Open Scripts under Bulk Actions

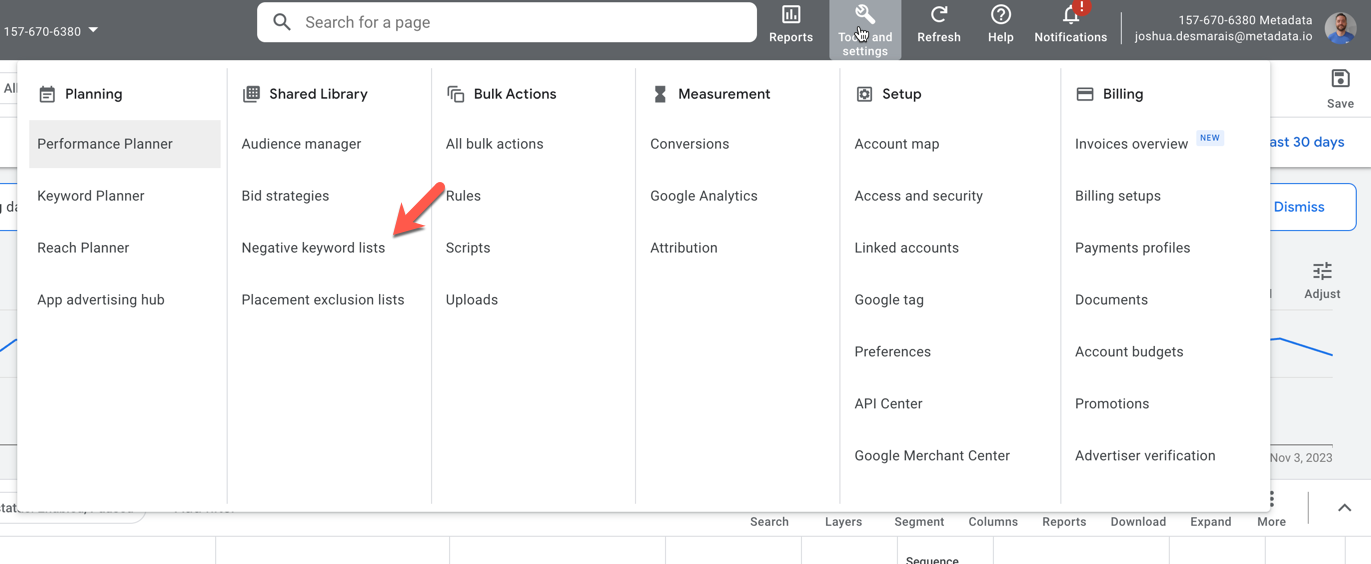click(x=468, y=248)
